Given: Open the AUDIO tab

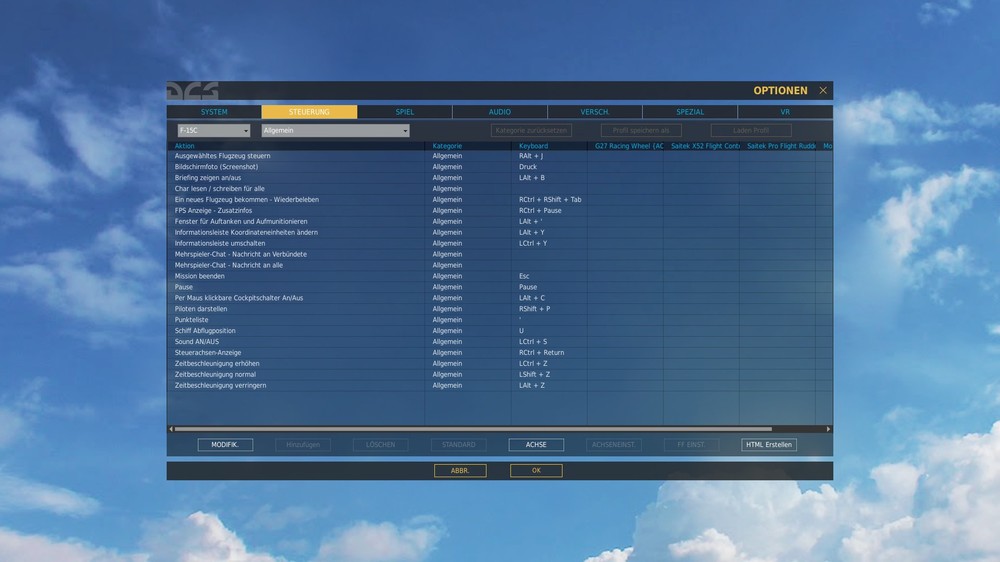Looking at the screenshot, I should (499, 112).
